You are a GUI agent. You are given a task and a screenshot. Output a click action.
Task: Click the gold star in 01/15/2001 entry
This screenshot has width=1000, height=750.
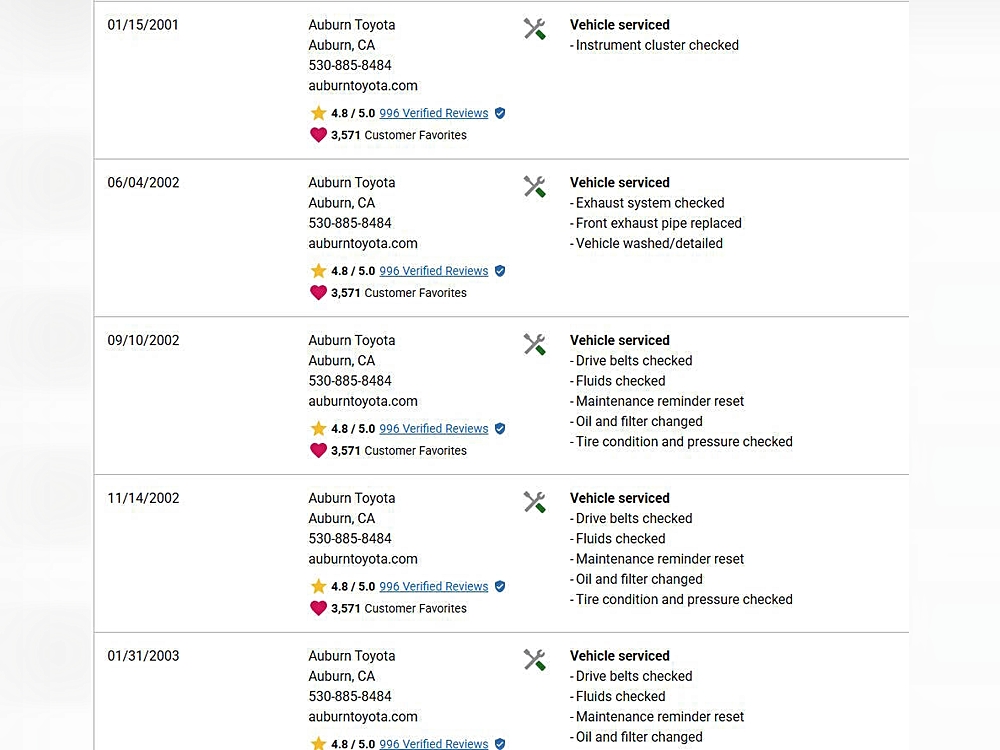(x=319, y=113)
